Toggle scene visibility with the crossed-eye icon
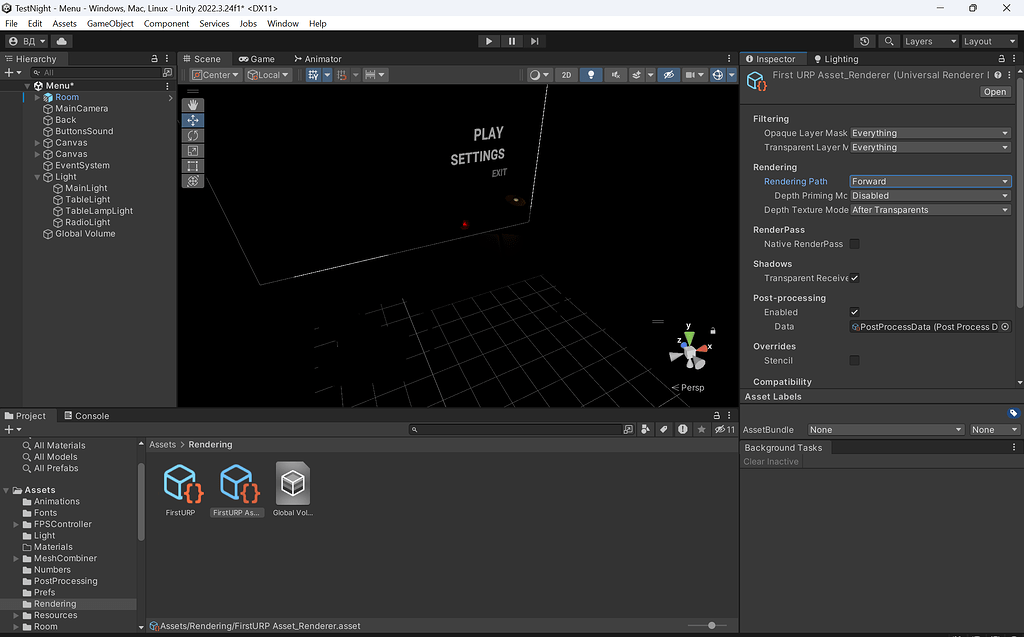 coord(670,74)
